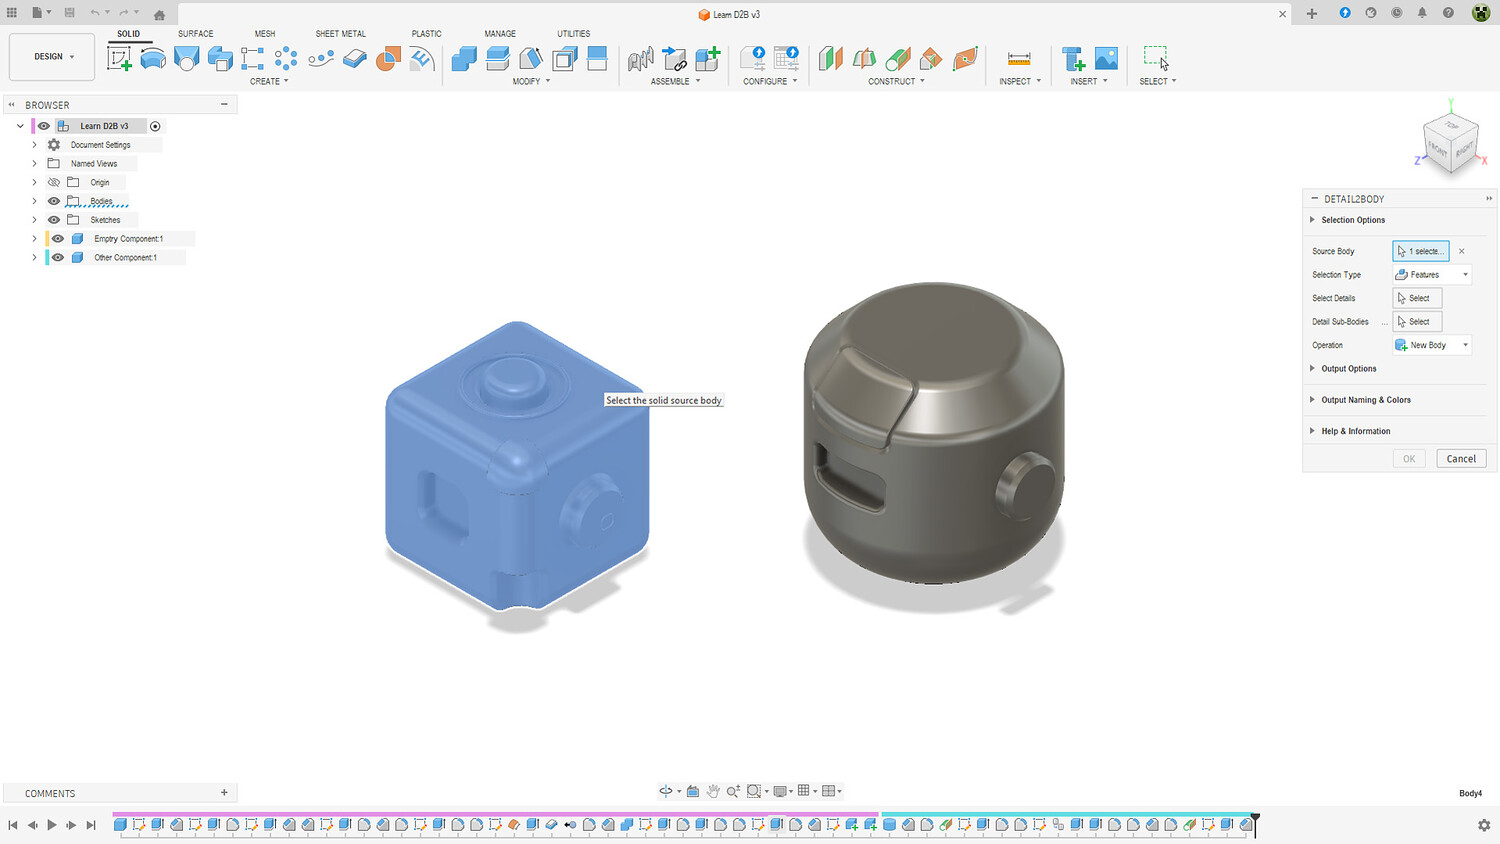Select the Revolve tool icon
1500x844 pixels.
pyautogui.click(x=153, y=58)
